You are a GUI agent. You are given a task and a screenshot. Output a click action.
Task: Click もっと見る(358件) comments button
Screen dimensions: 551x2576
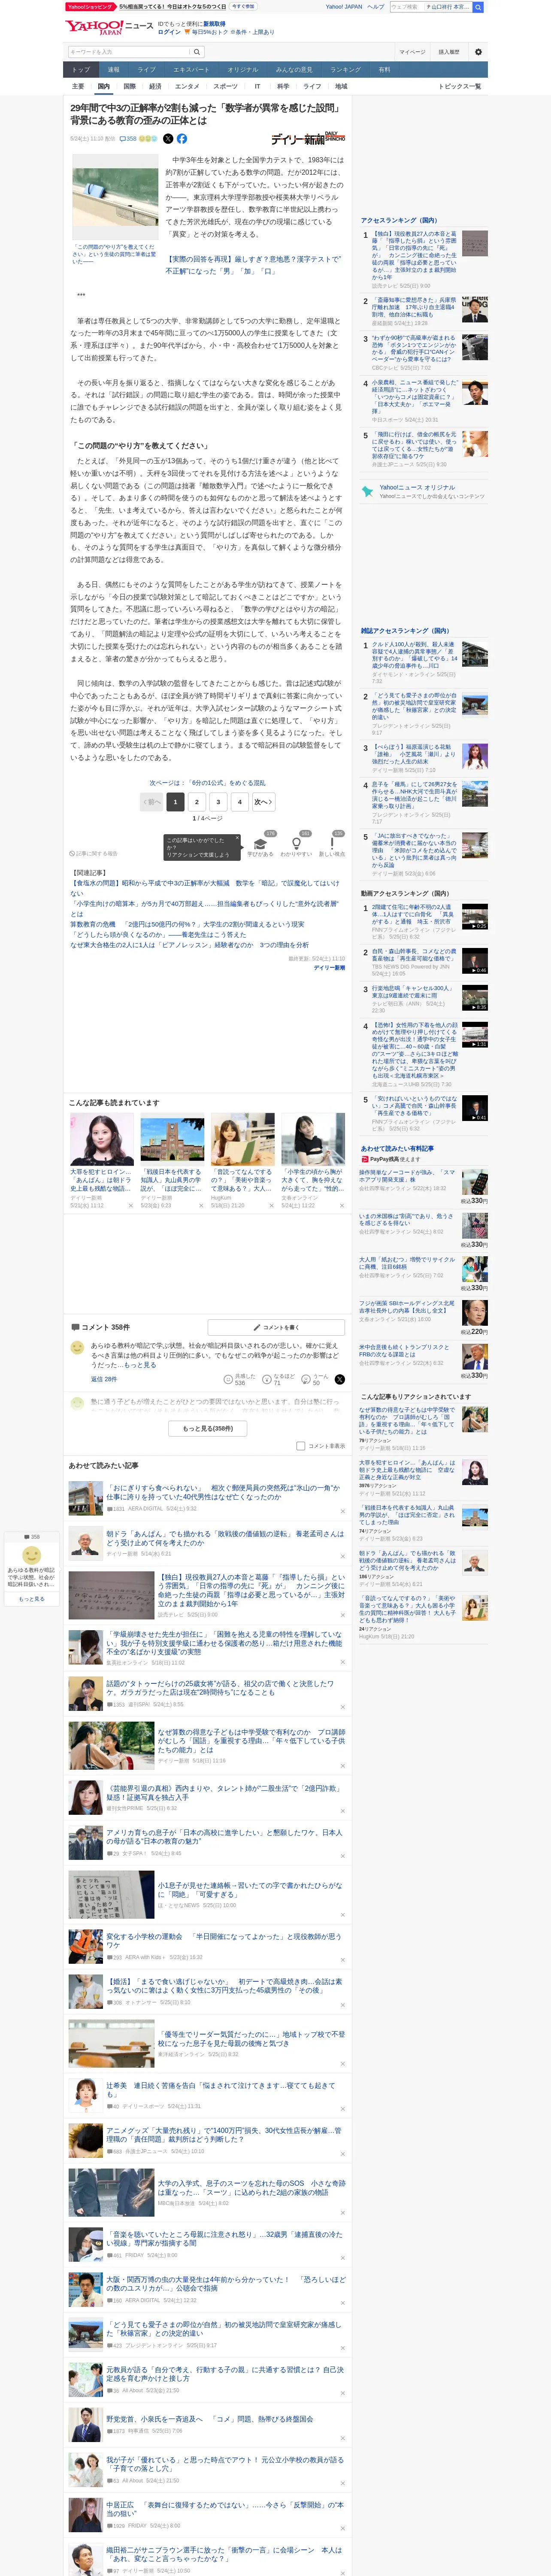(x=208, y=1428)
